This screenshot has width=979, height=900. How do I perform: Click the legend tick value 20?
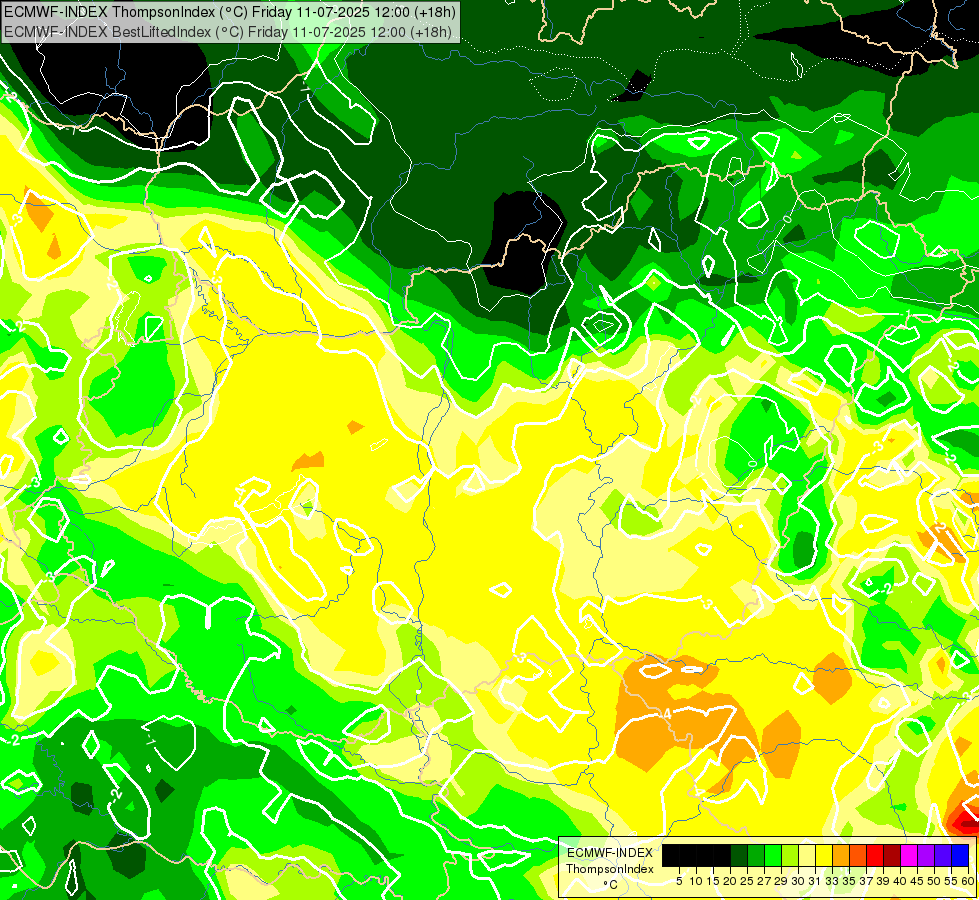731,881
